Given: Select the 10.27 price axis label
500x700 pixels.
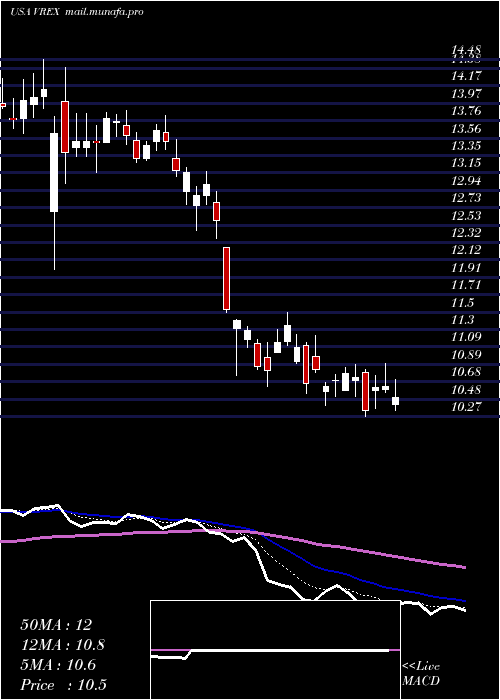Looking at the screenshot, I should coord(467,407).
